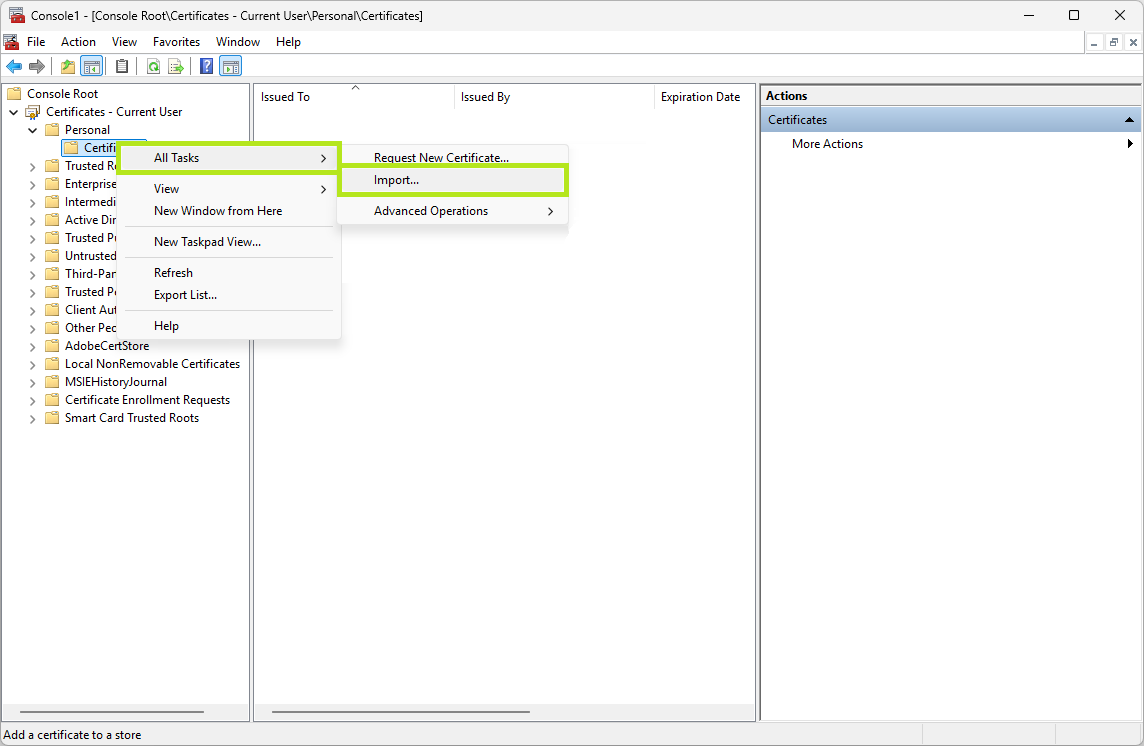Collapse the Personal tree node
This screenshot has width=1144, height=746.
[x=32, y=130]
